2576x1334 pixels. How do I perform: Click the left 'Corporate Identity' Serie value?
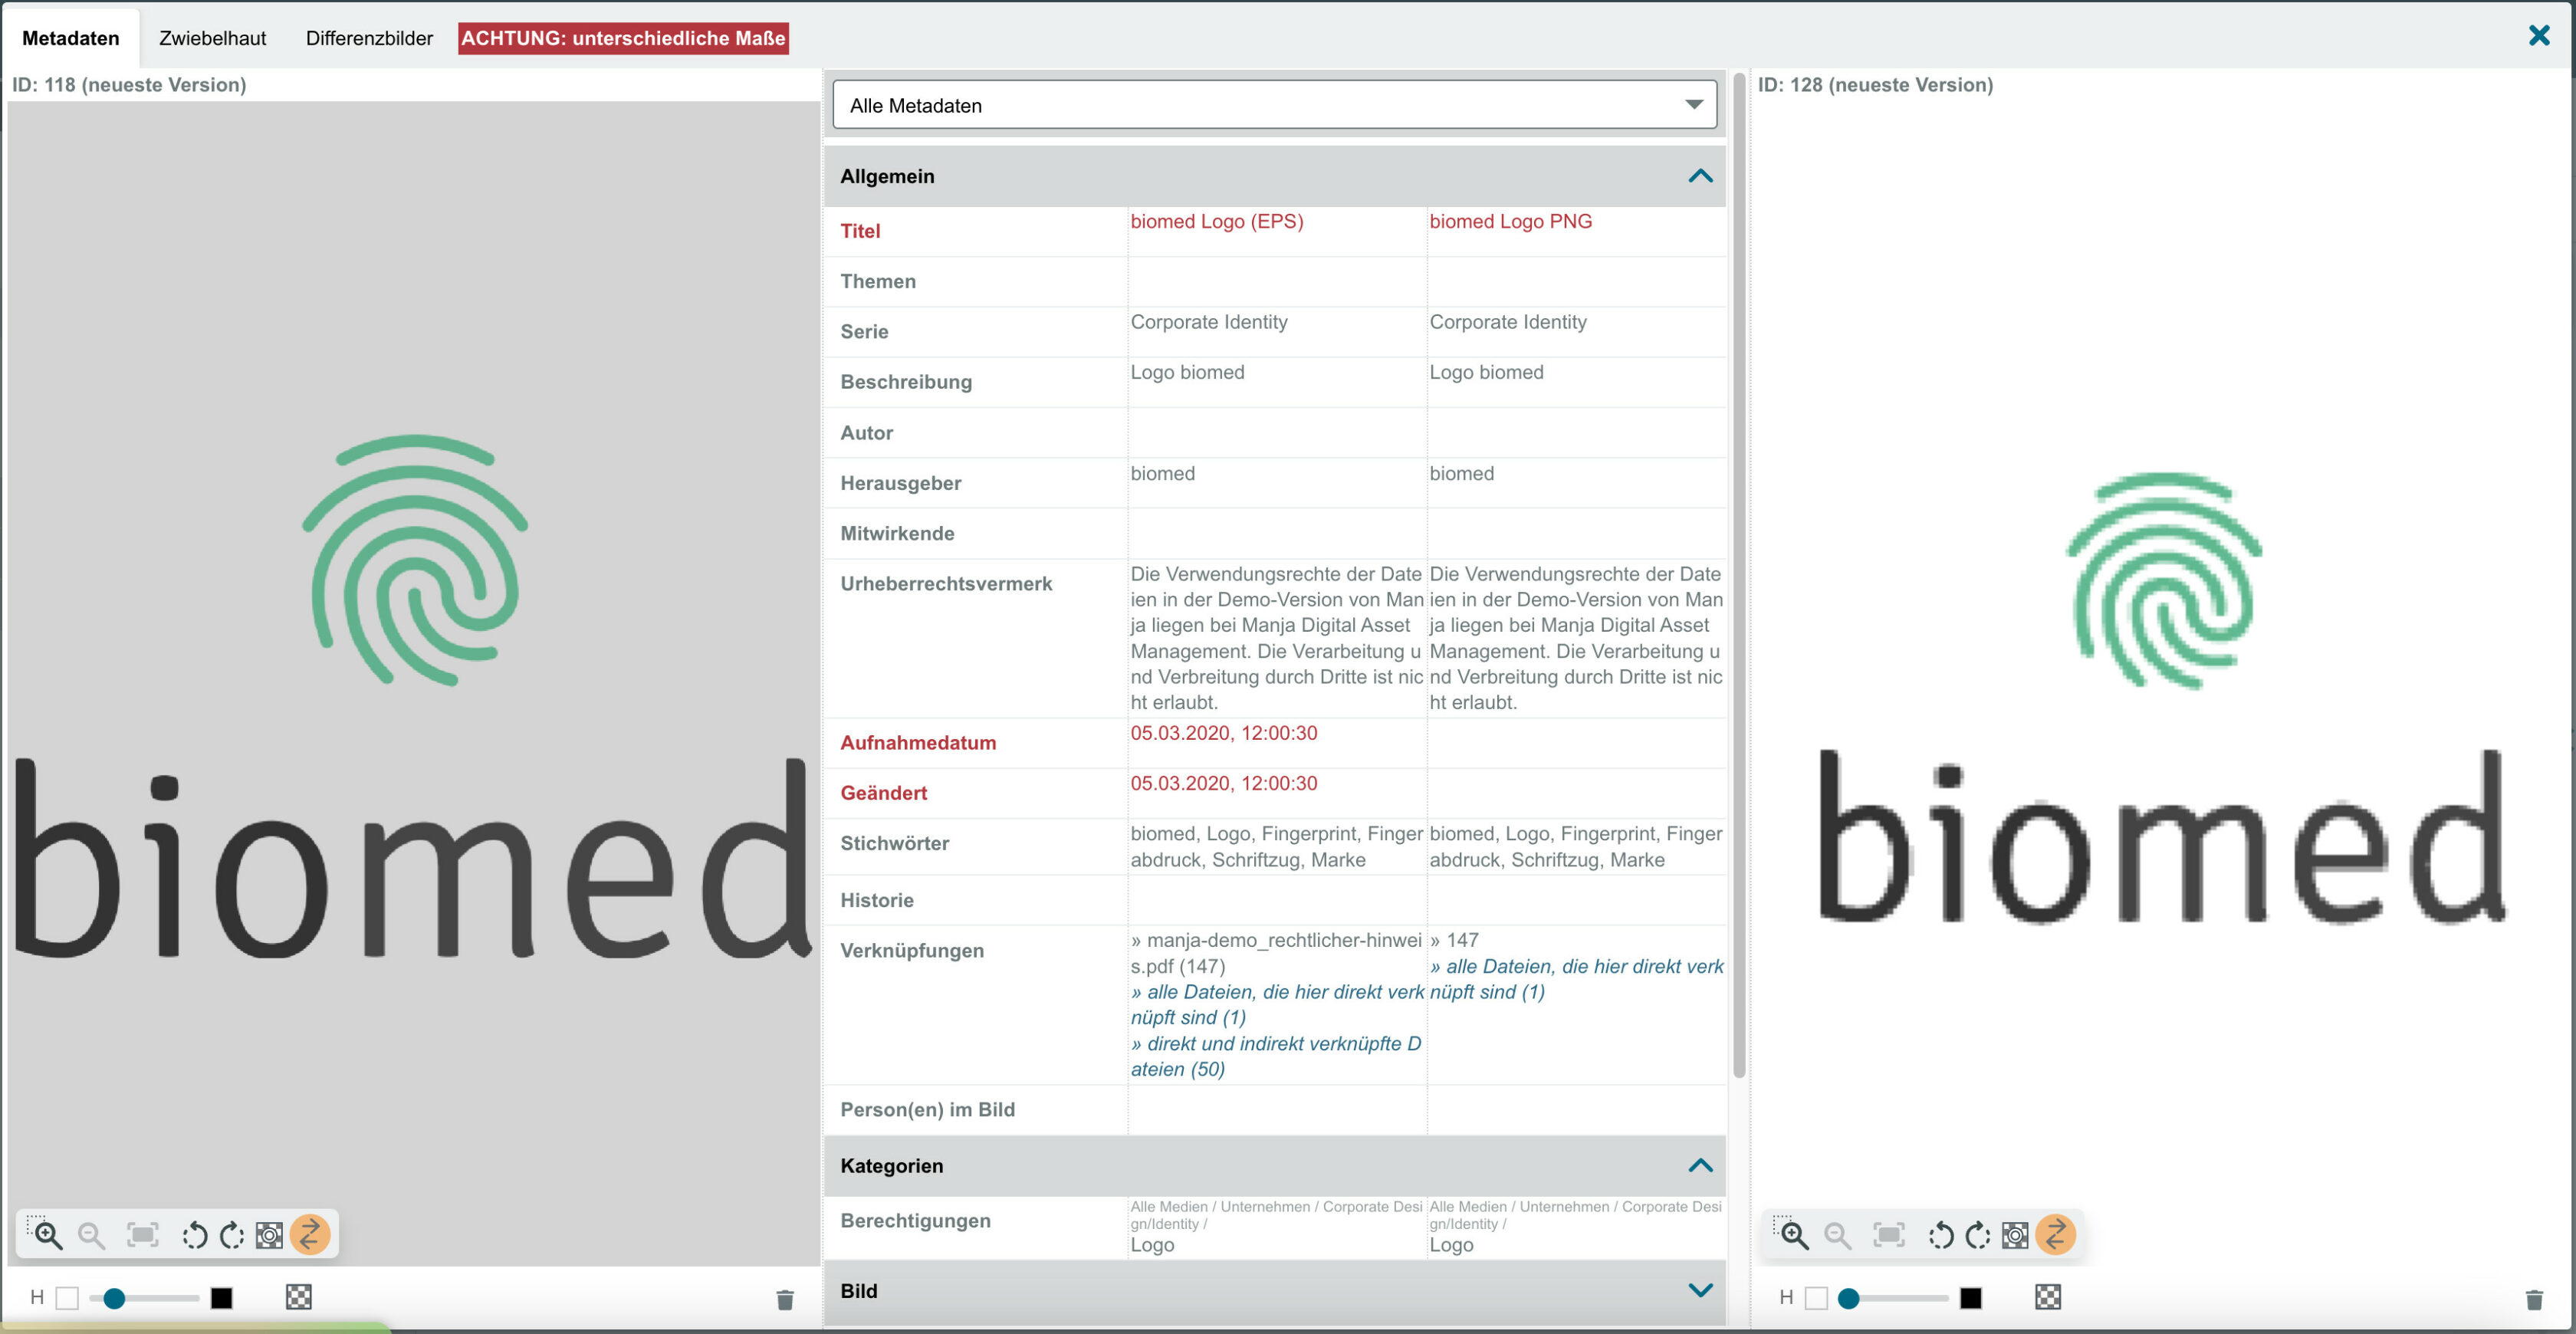point(1209,322)
